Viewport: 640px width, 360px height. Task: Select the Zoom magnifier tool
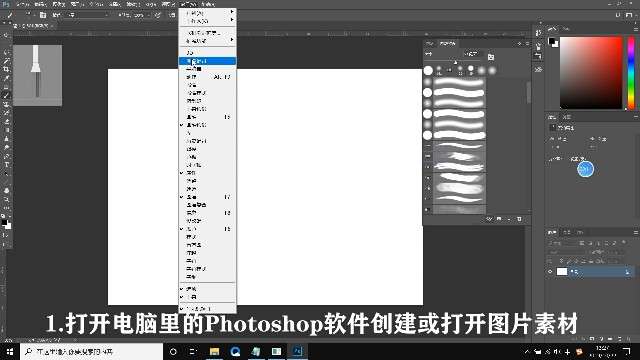pyautogui.click(x=7, y=199)
